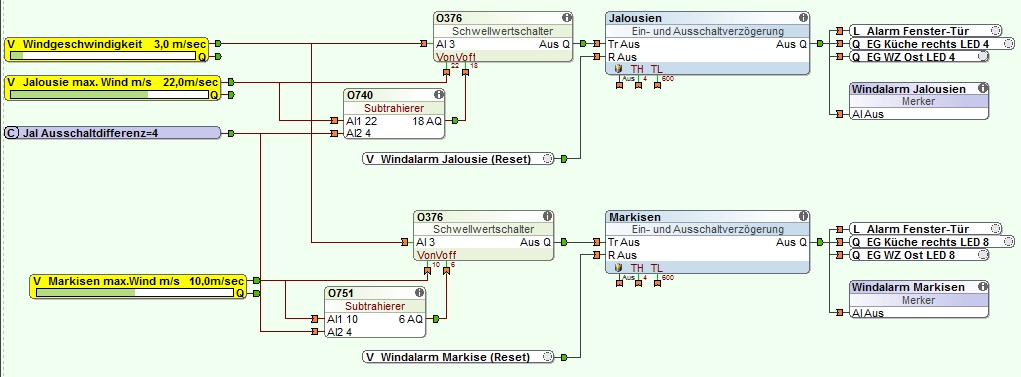Click info icon on O751 Subtrahierer block
The width and height of the screenshot is (1021, 377).
click(x=419, y=293)
